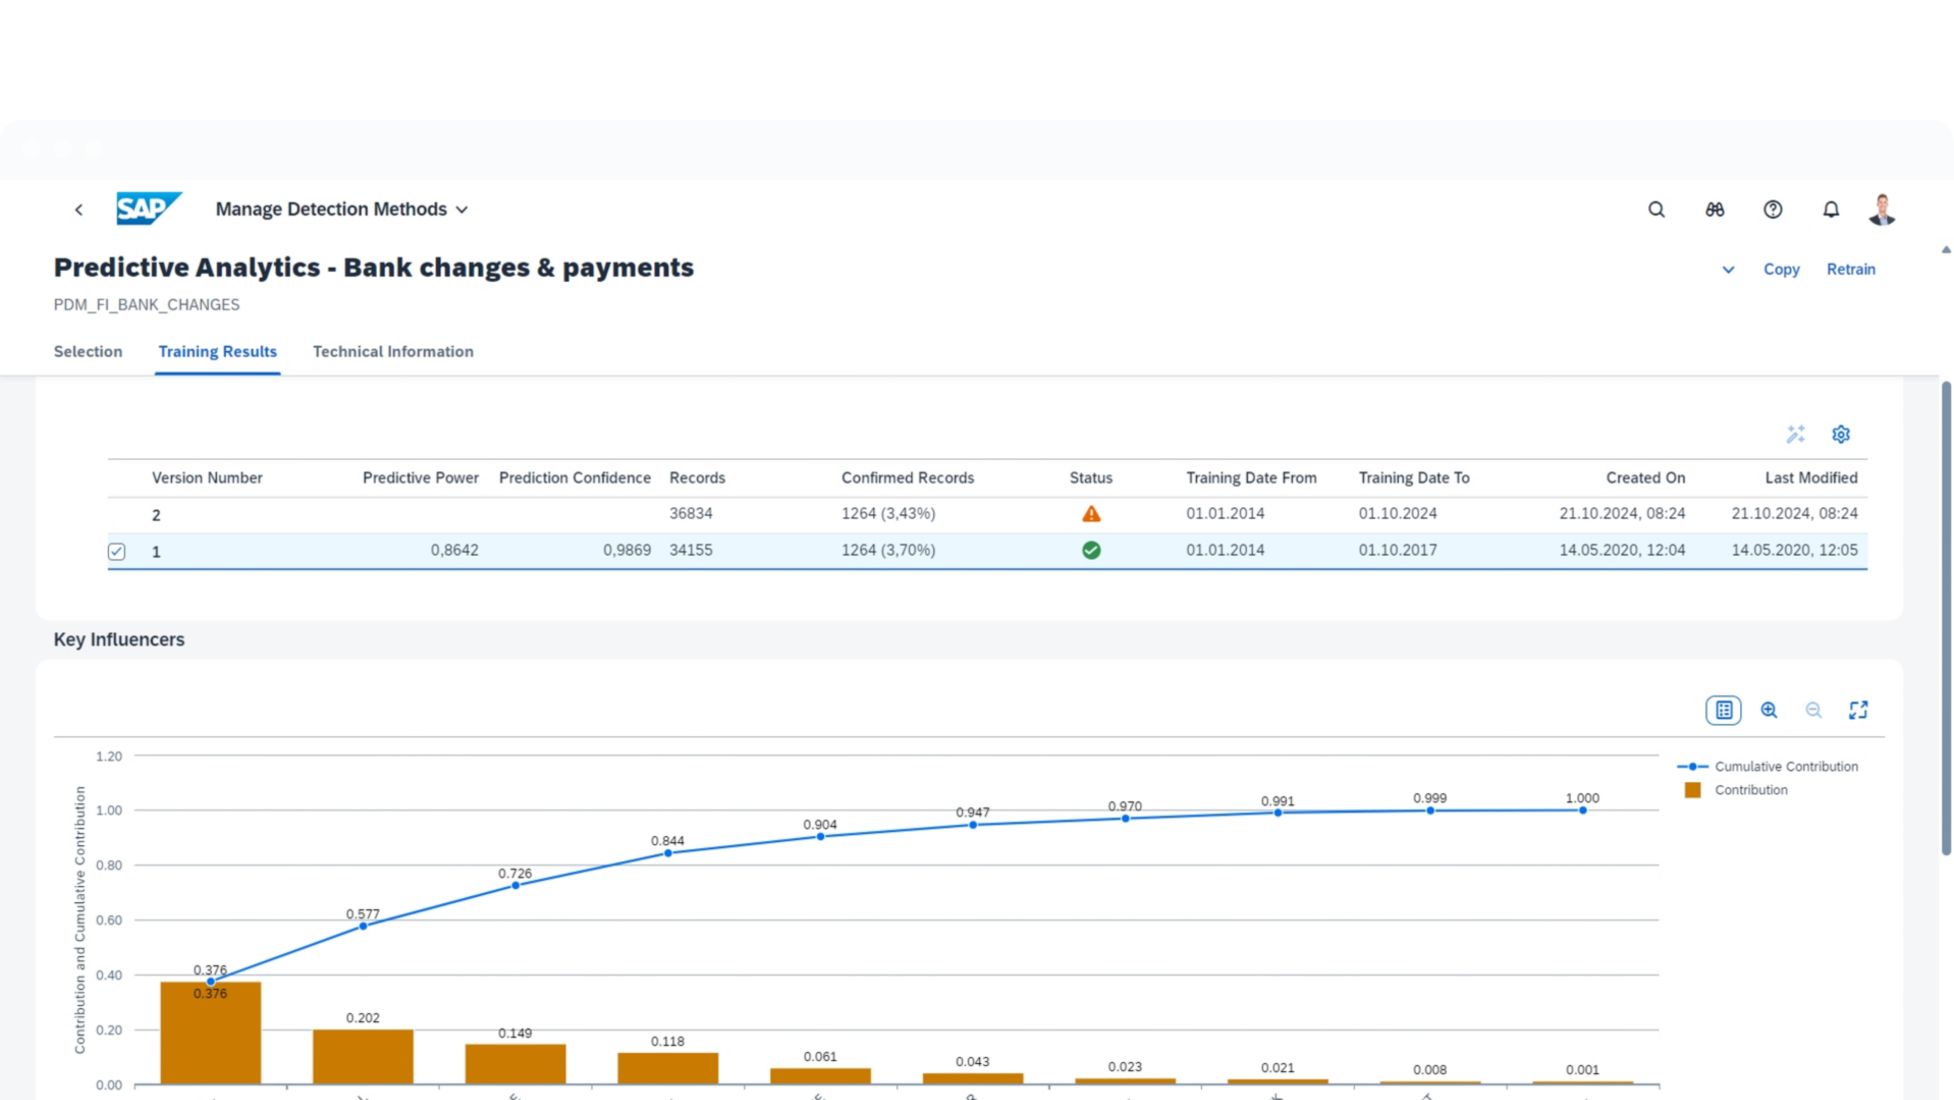
Task: Click the table settings gear icon
Action: [1840, 434]
